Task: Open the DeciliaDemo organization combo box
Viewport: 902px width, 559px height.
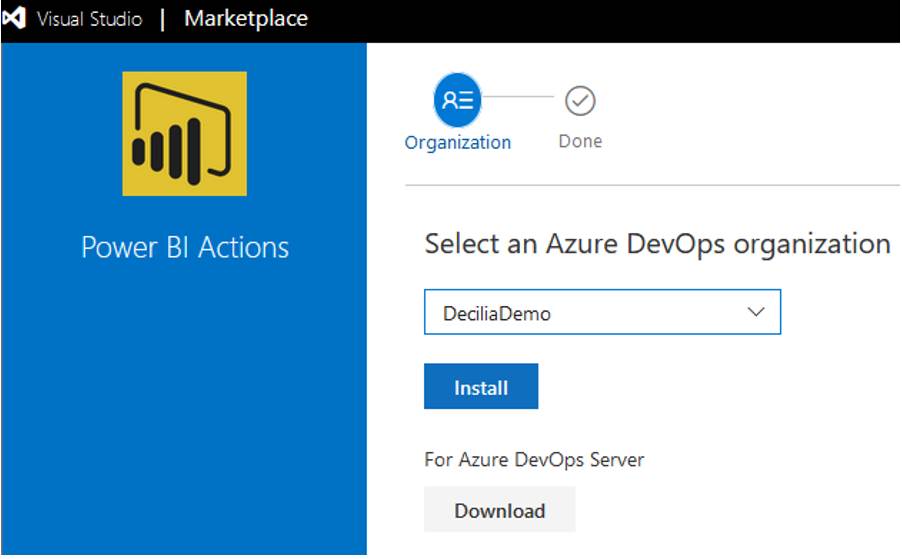Action: (x=602, y=312)
